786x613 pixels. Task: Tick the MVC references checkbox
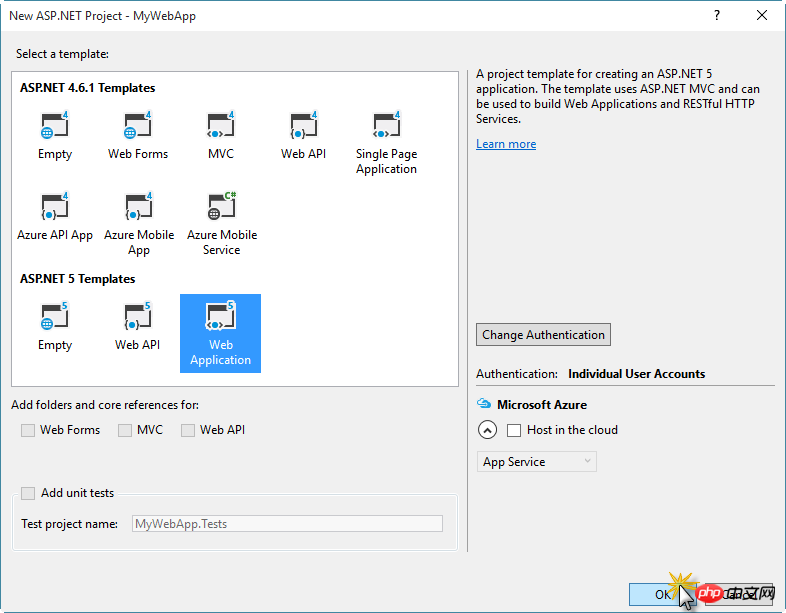(x=125, y=430)
